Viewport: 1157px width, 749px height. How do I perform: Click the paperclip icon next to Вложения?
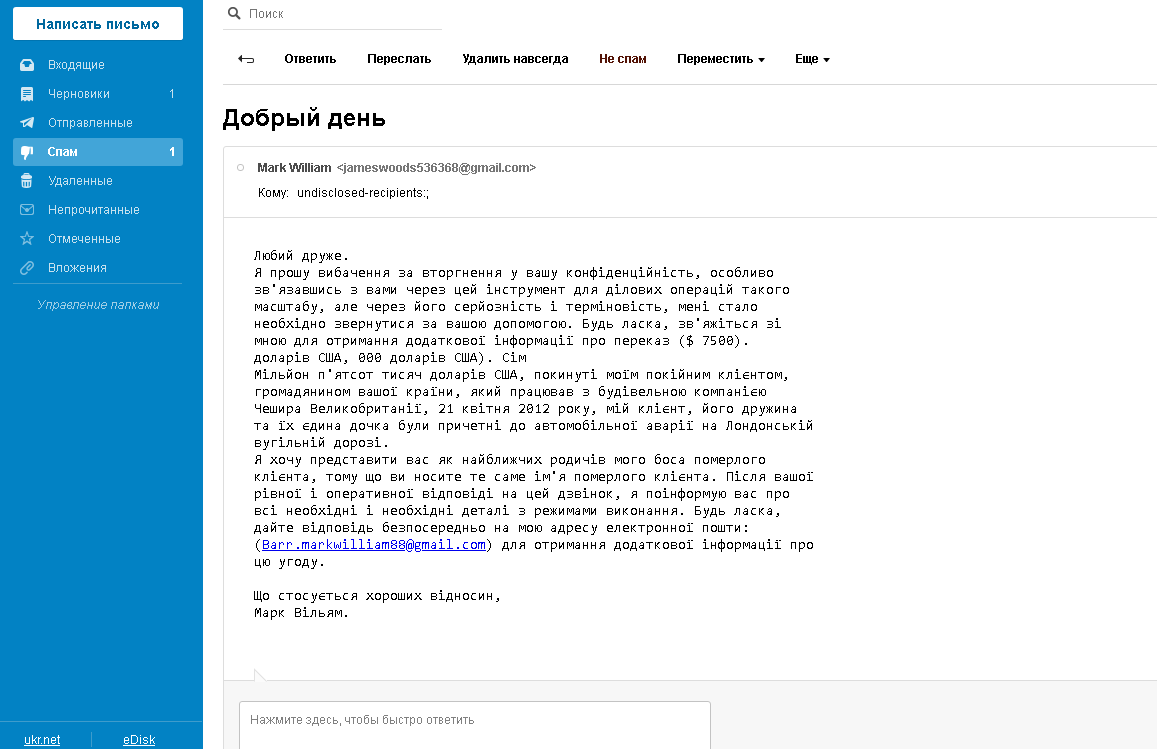point(27,268)
